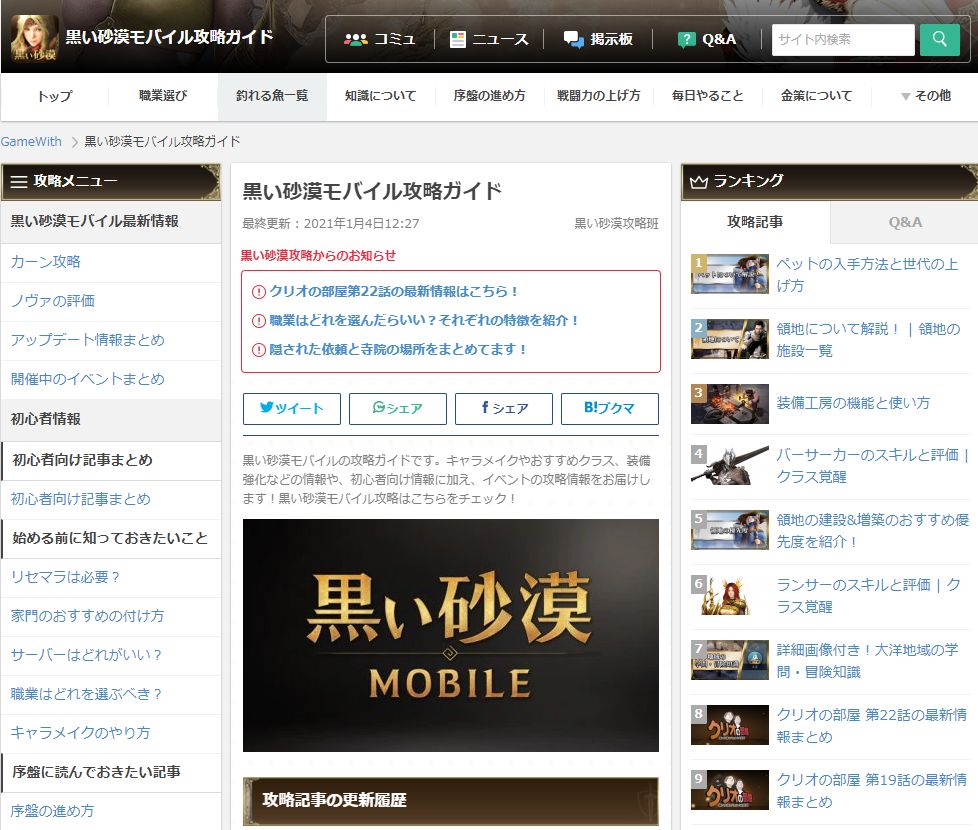Open rank 1 pet article thumbnail
The image size is (978, 830).
point(729,274)
